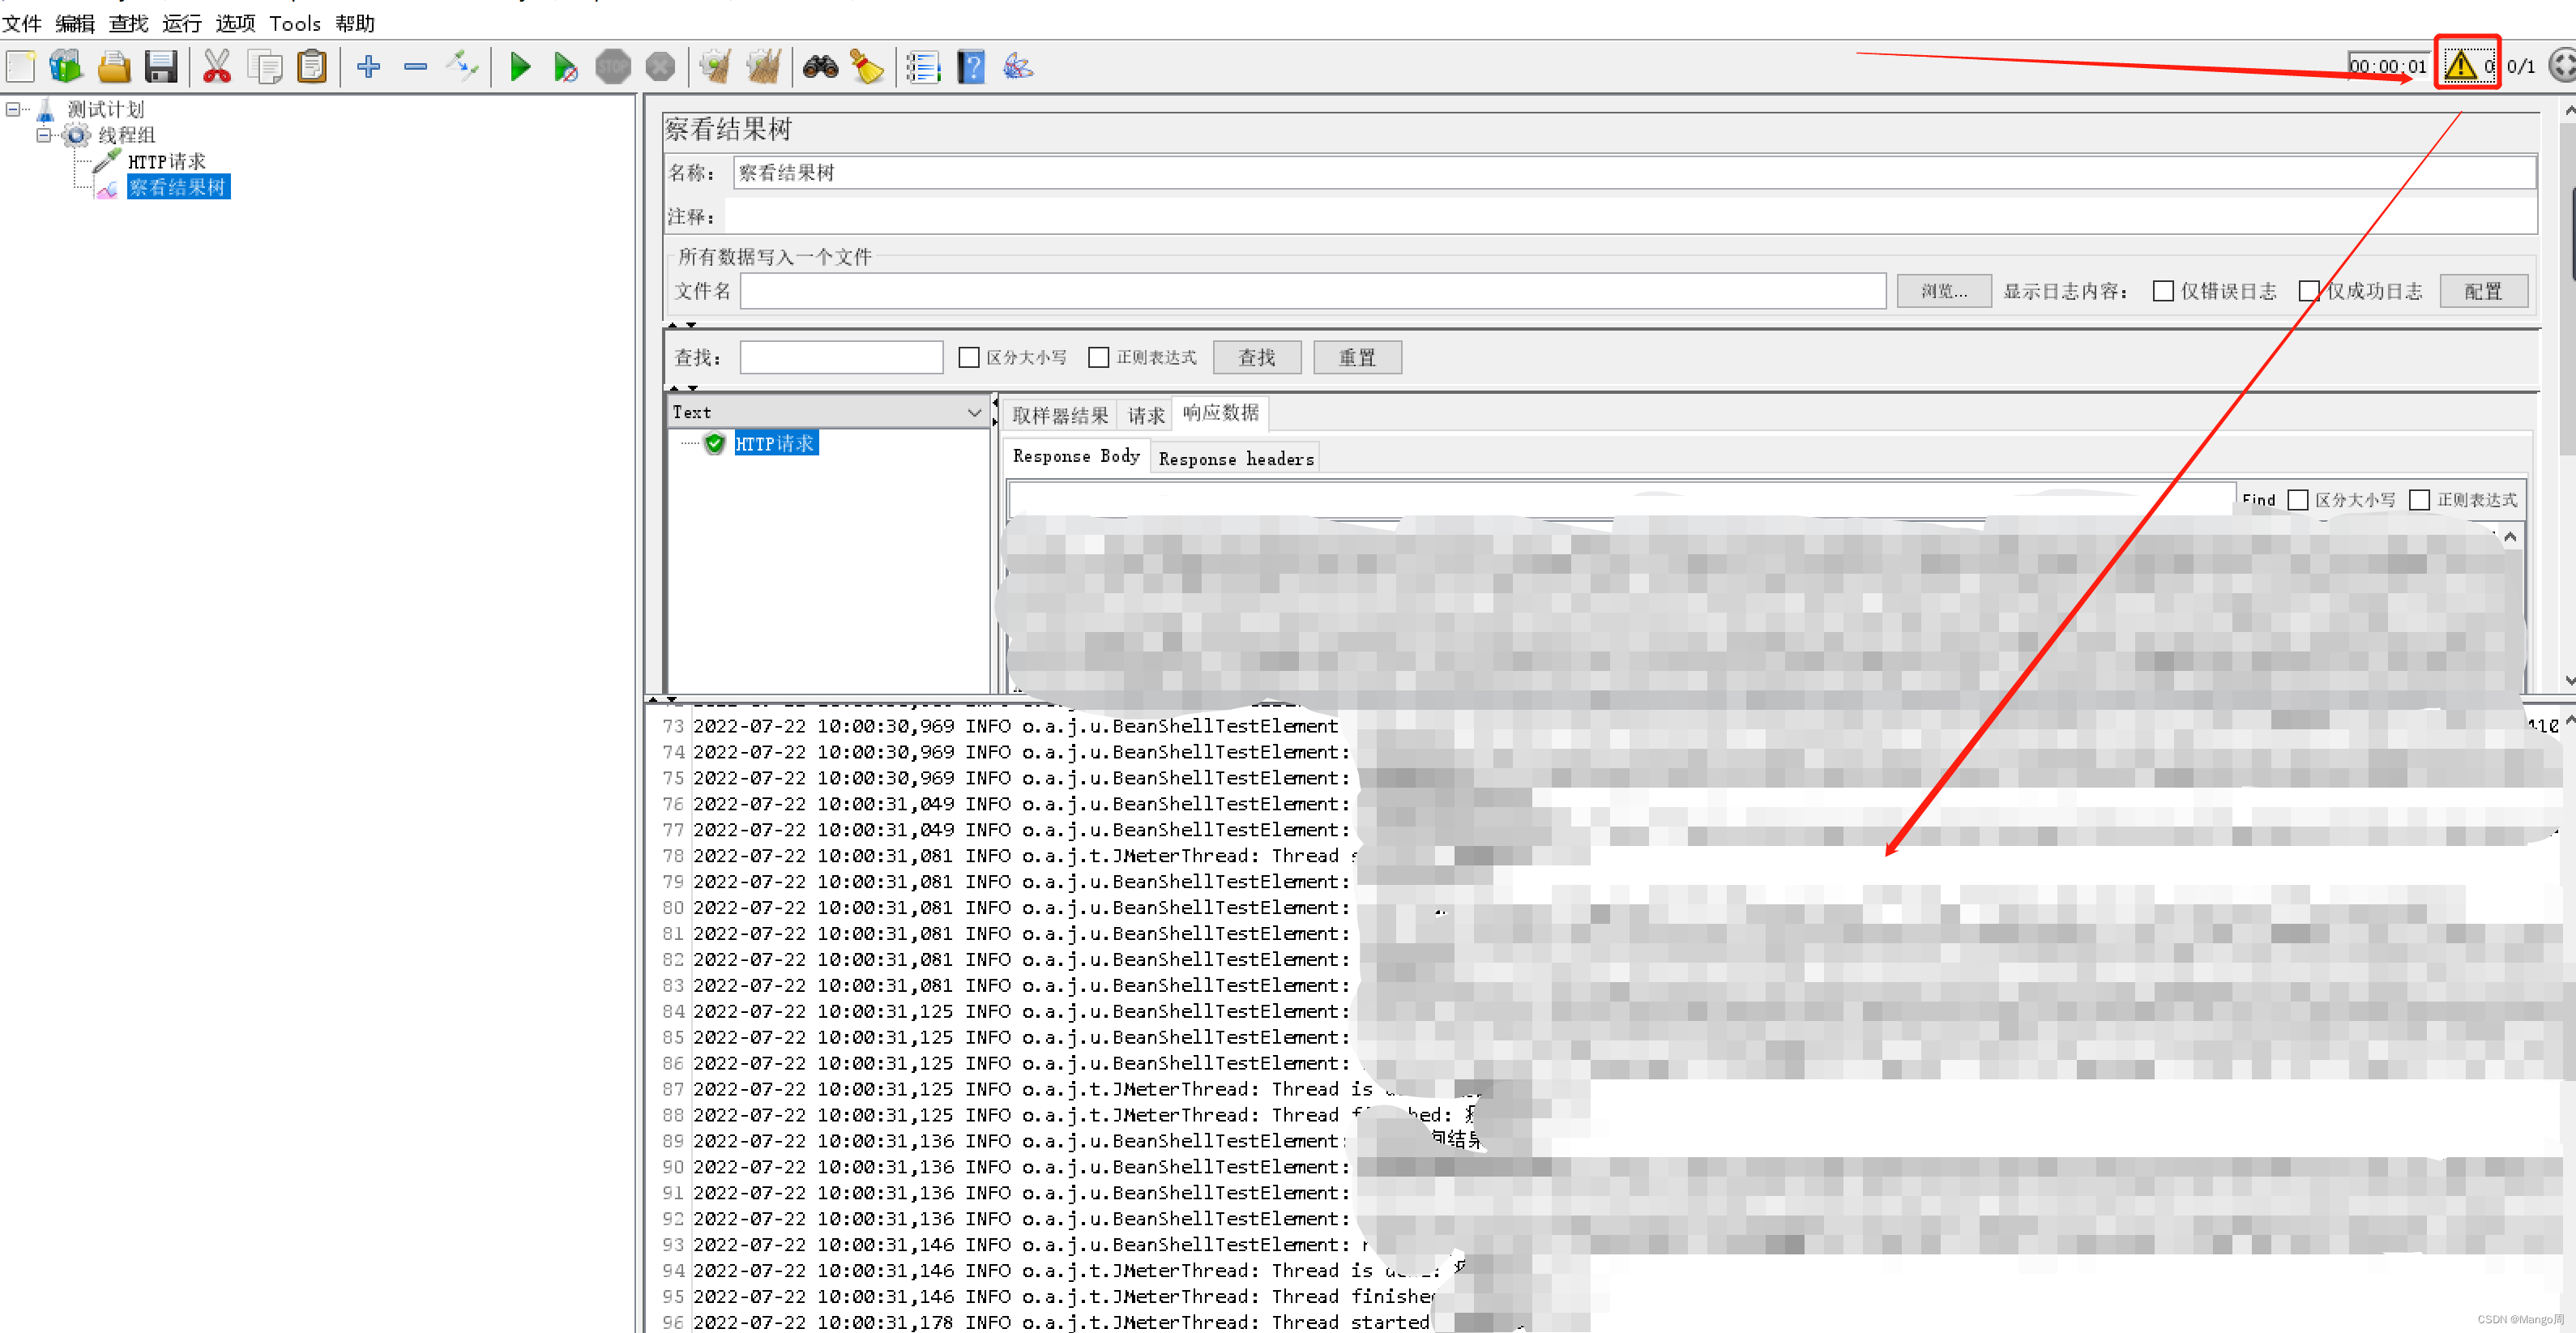Select the 测试计划 node

(106, 109)
